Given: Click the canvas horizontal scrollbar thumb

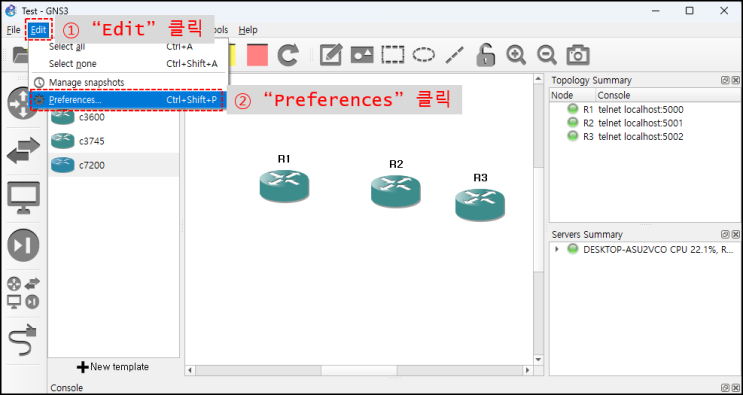Looking at the screenshot, I should pyautogui.click(x=359, y=370).
